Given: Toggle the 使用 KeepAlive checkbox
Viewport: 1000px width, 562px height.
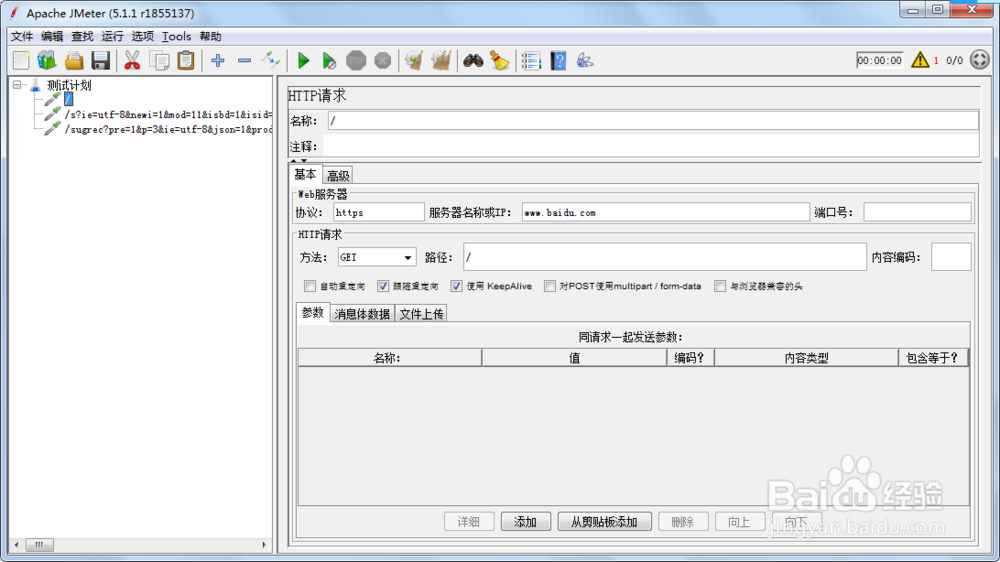Looking at the screenshot, I should coord(456,286).
